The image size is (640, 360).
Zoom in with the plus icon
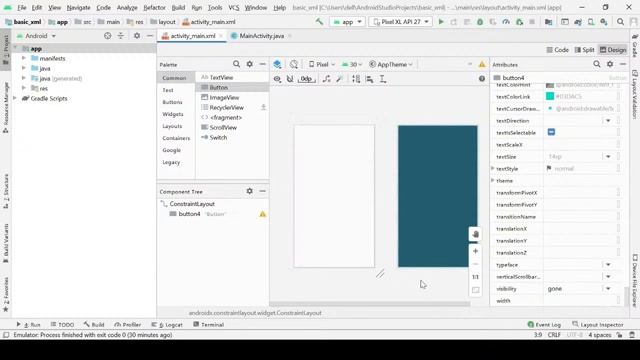[476, 251]
